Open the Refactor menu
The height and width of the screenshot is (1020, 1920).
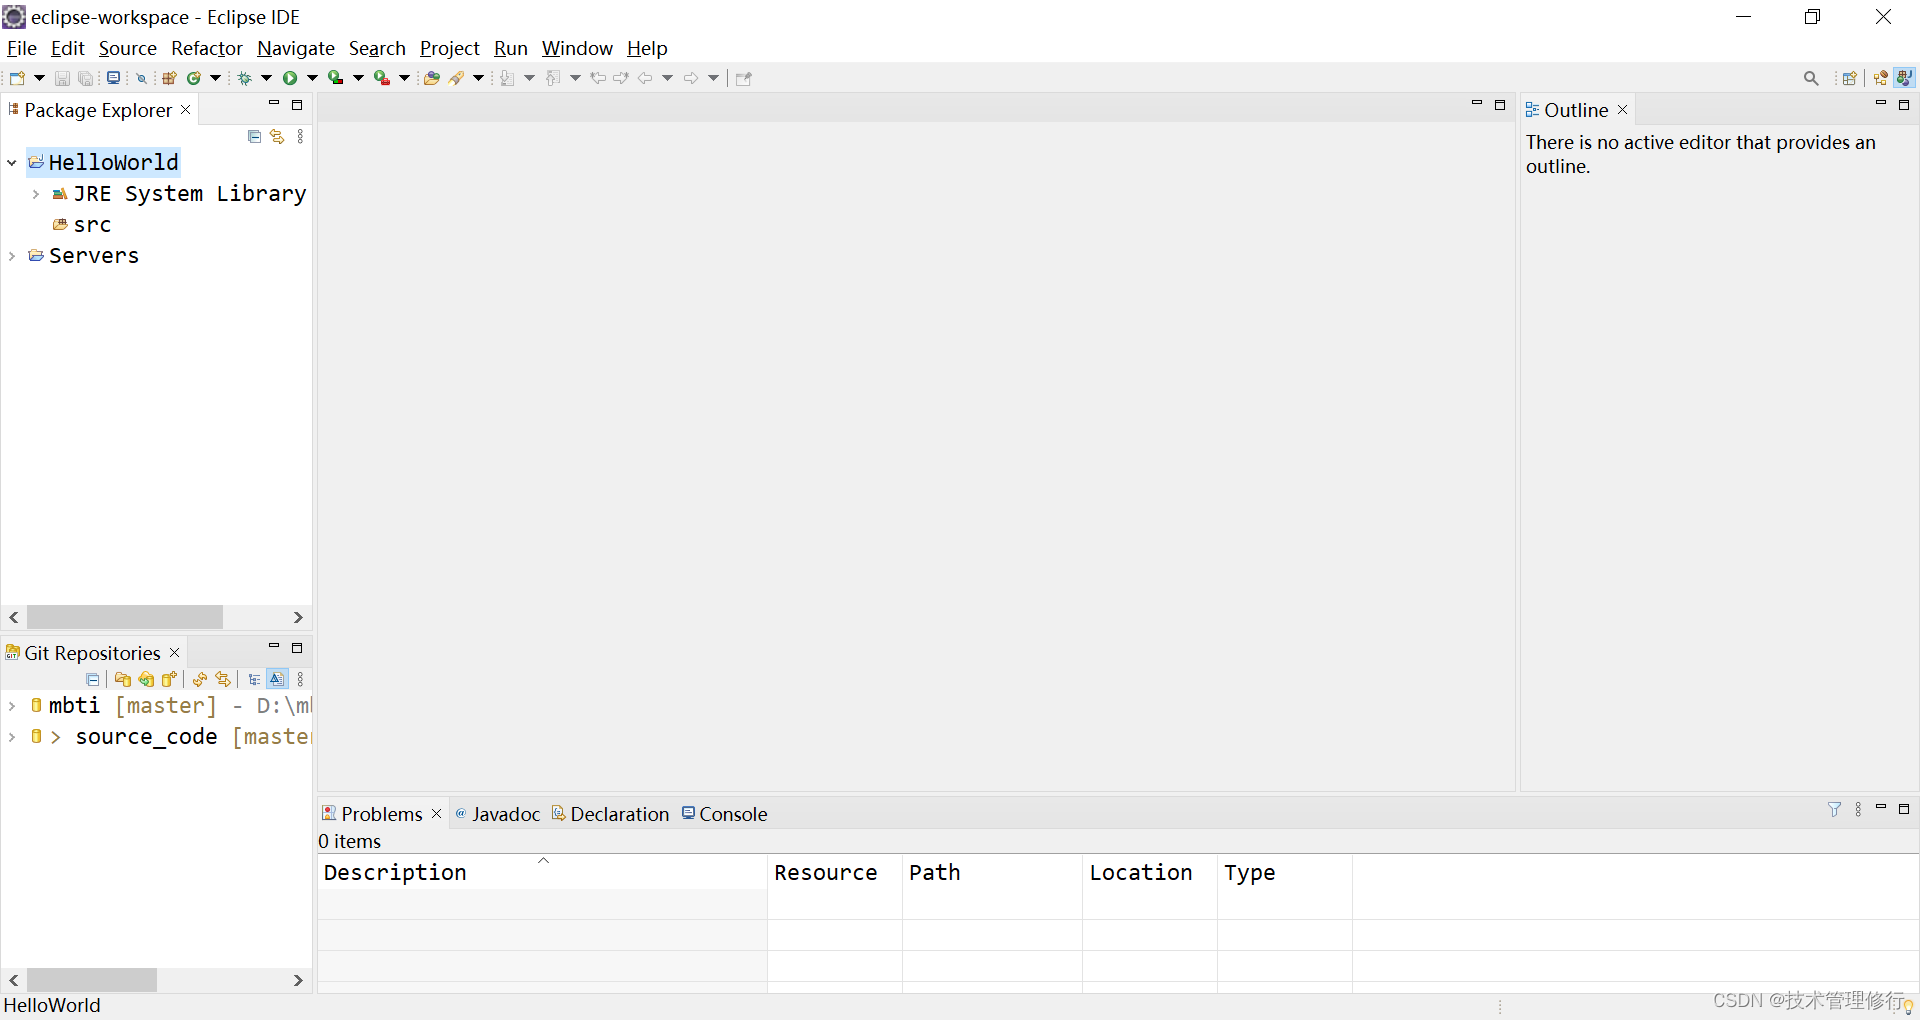pyautogui.click(x=207, y=48)
